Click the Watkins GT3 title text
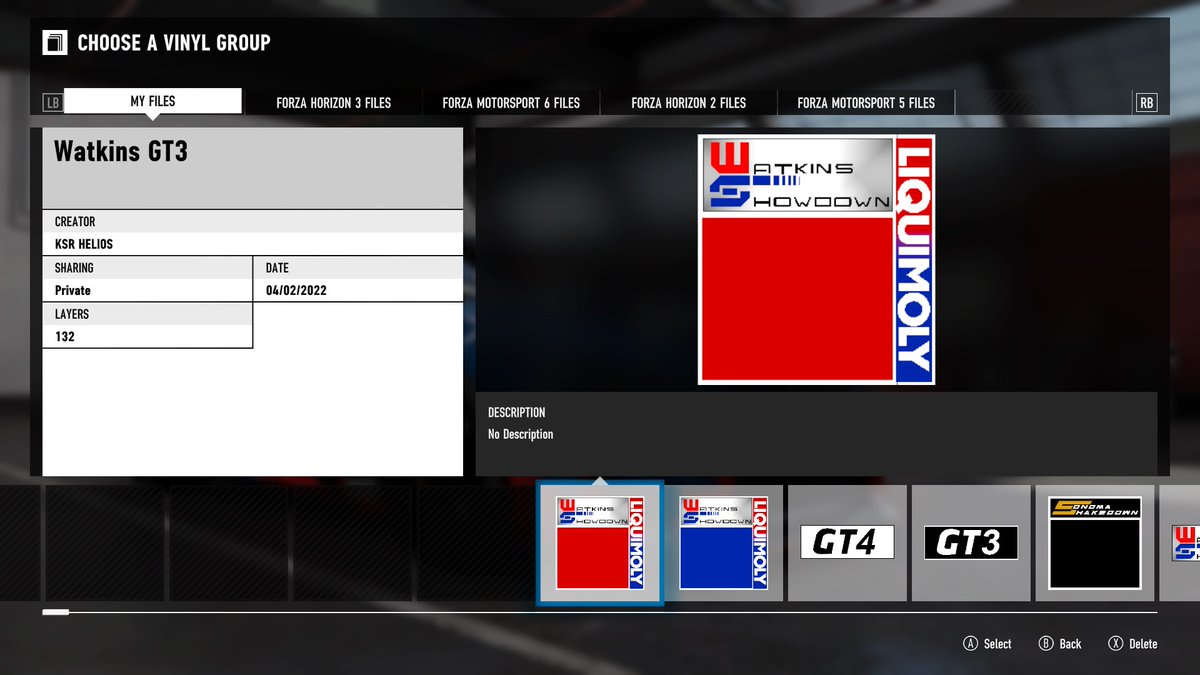 coord(121,152)
